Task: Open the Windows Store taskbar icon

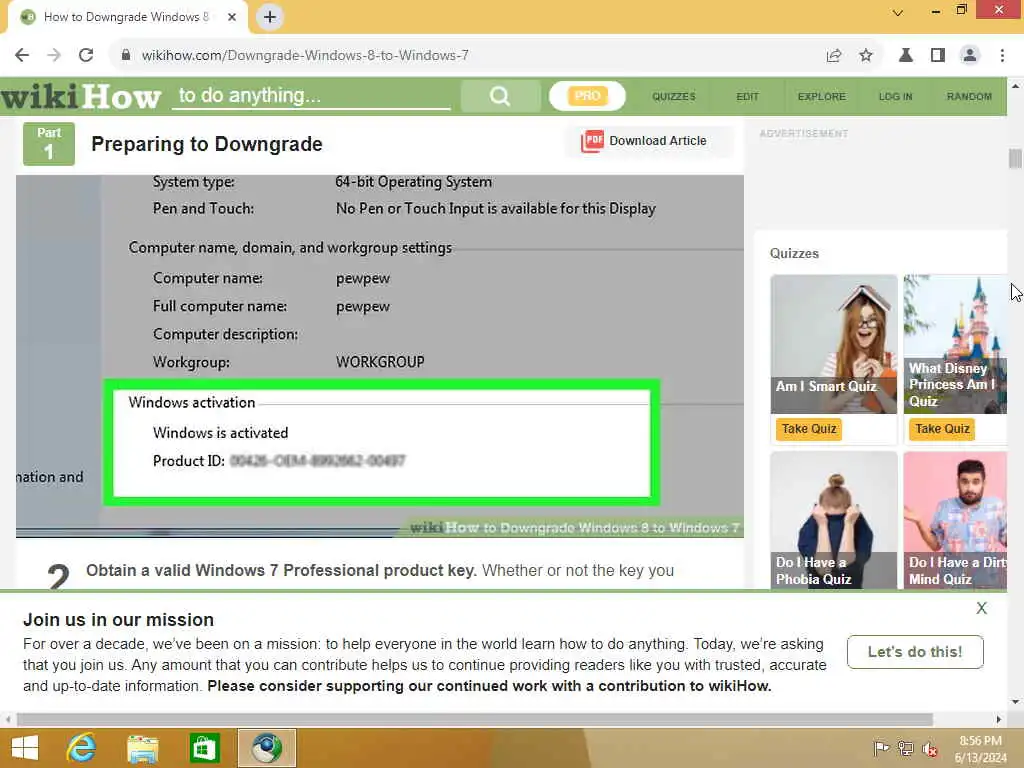Action: click(x=204, y=748)
